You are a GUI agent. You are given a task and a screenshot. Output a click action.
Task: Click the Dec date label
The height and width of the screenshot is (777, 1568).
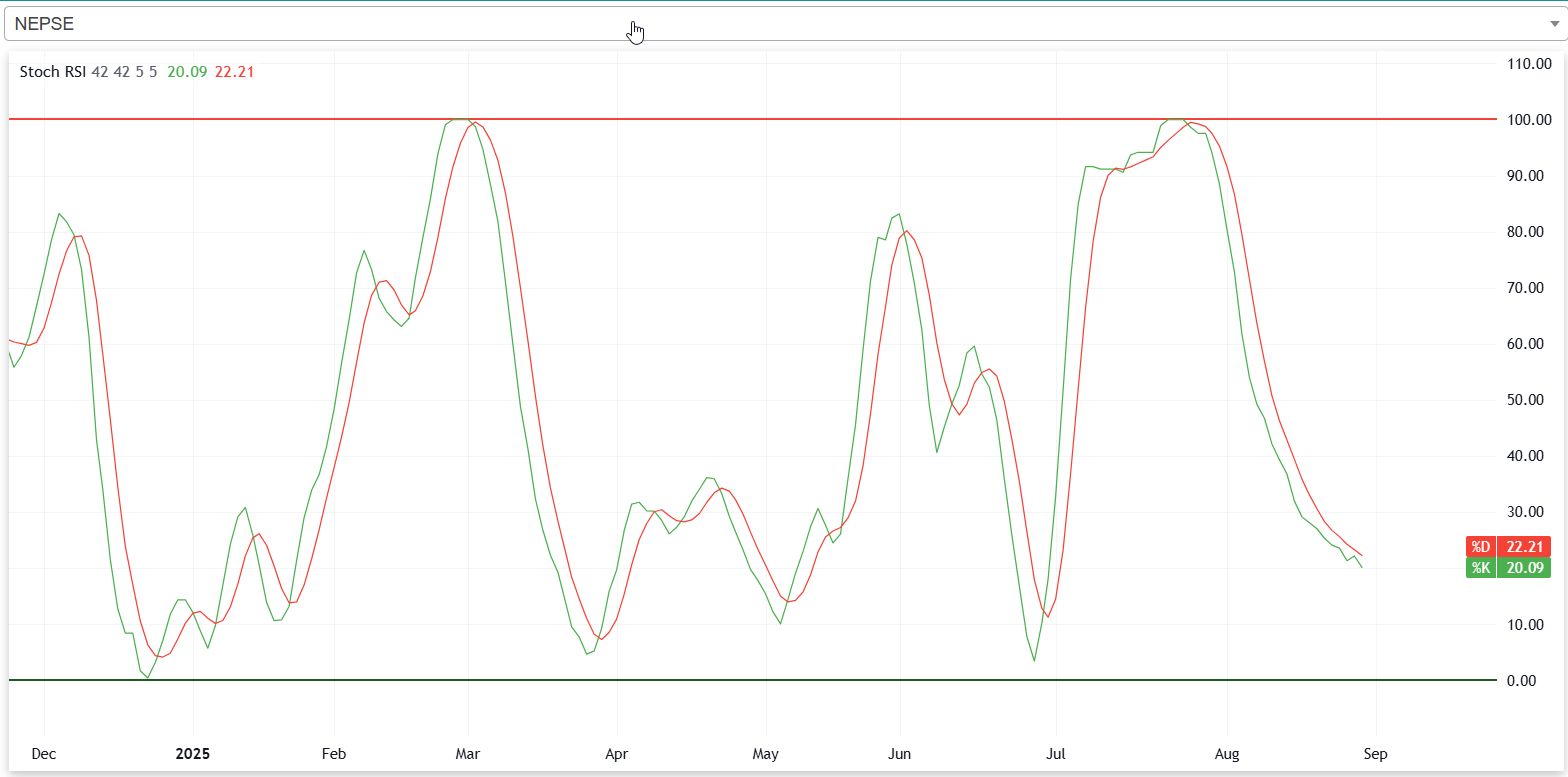[44, 754]
